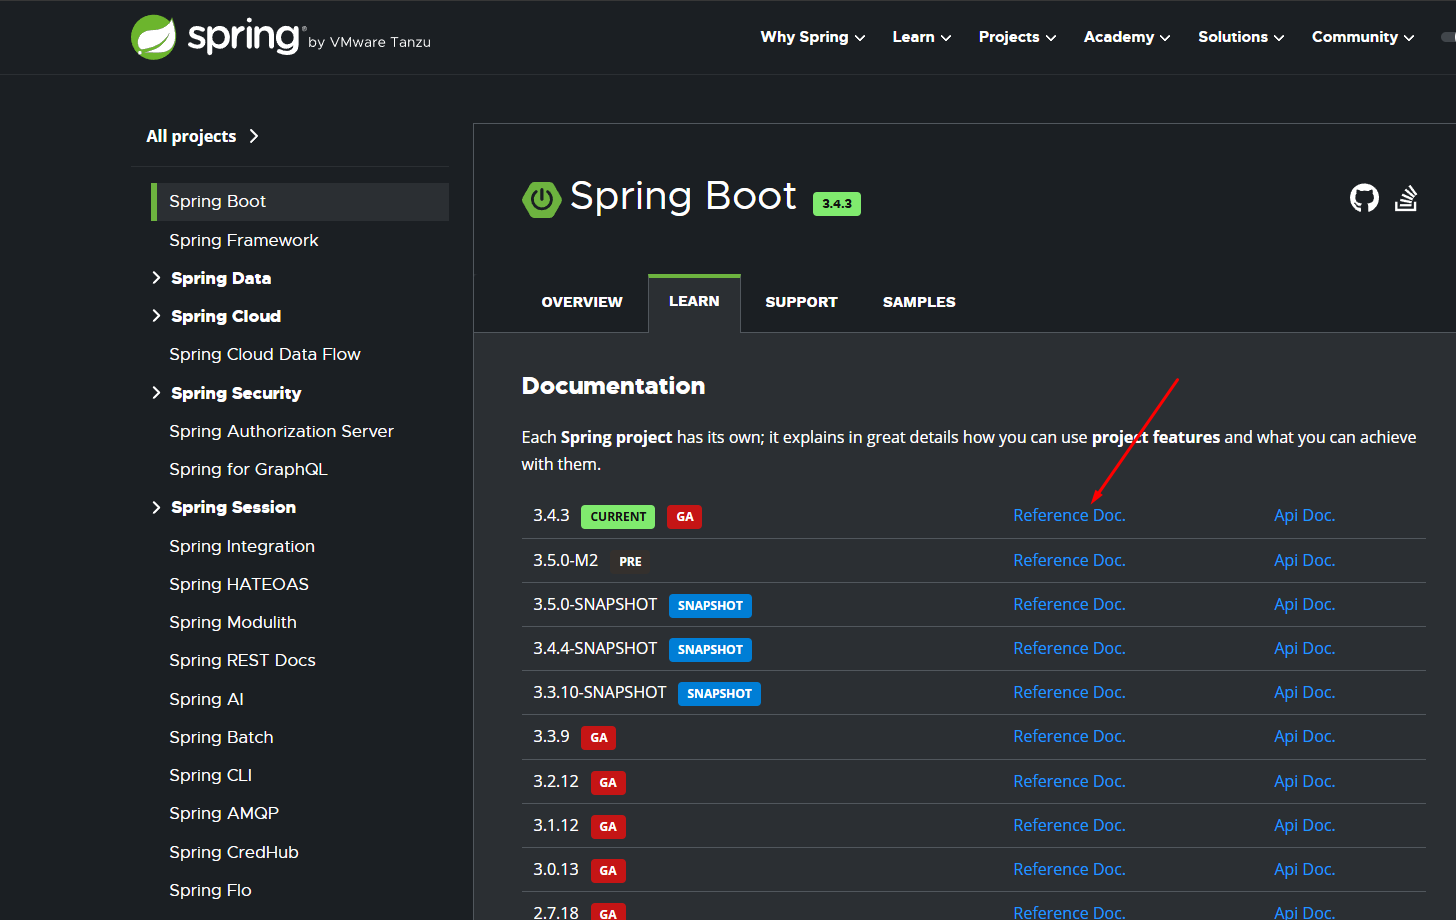Select Spring CLI project

point(210,775)
